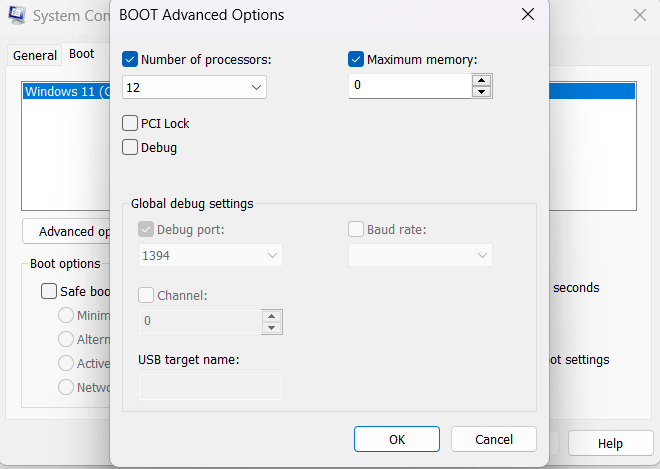Tick the Safe boot checkbox

[x=49, y=291]
